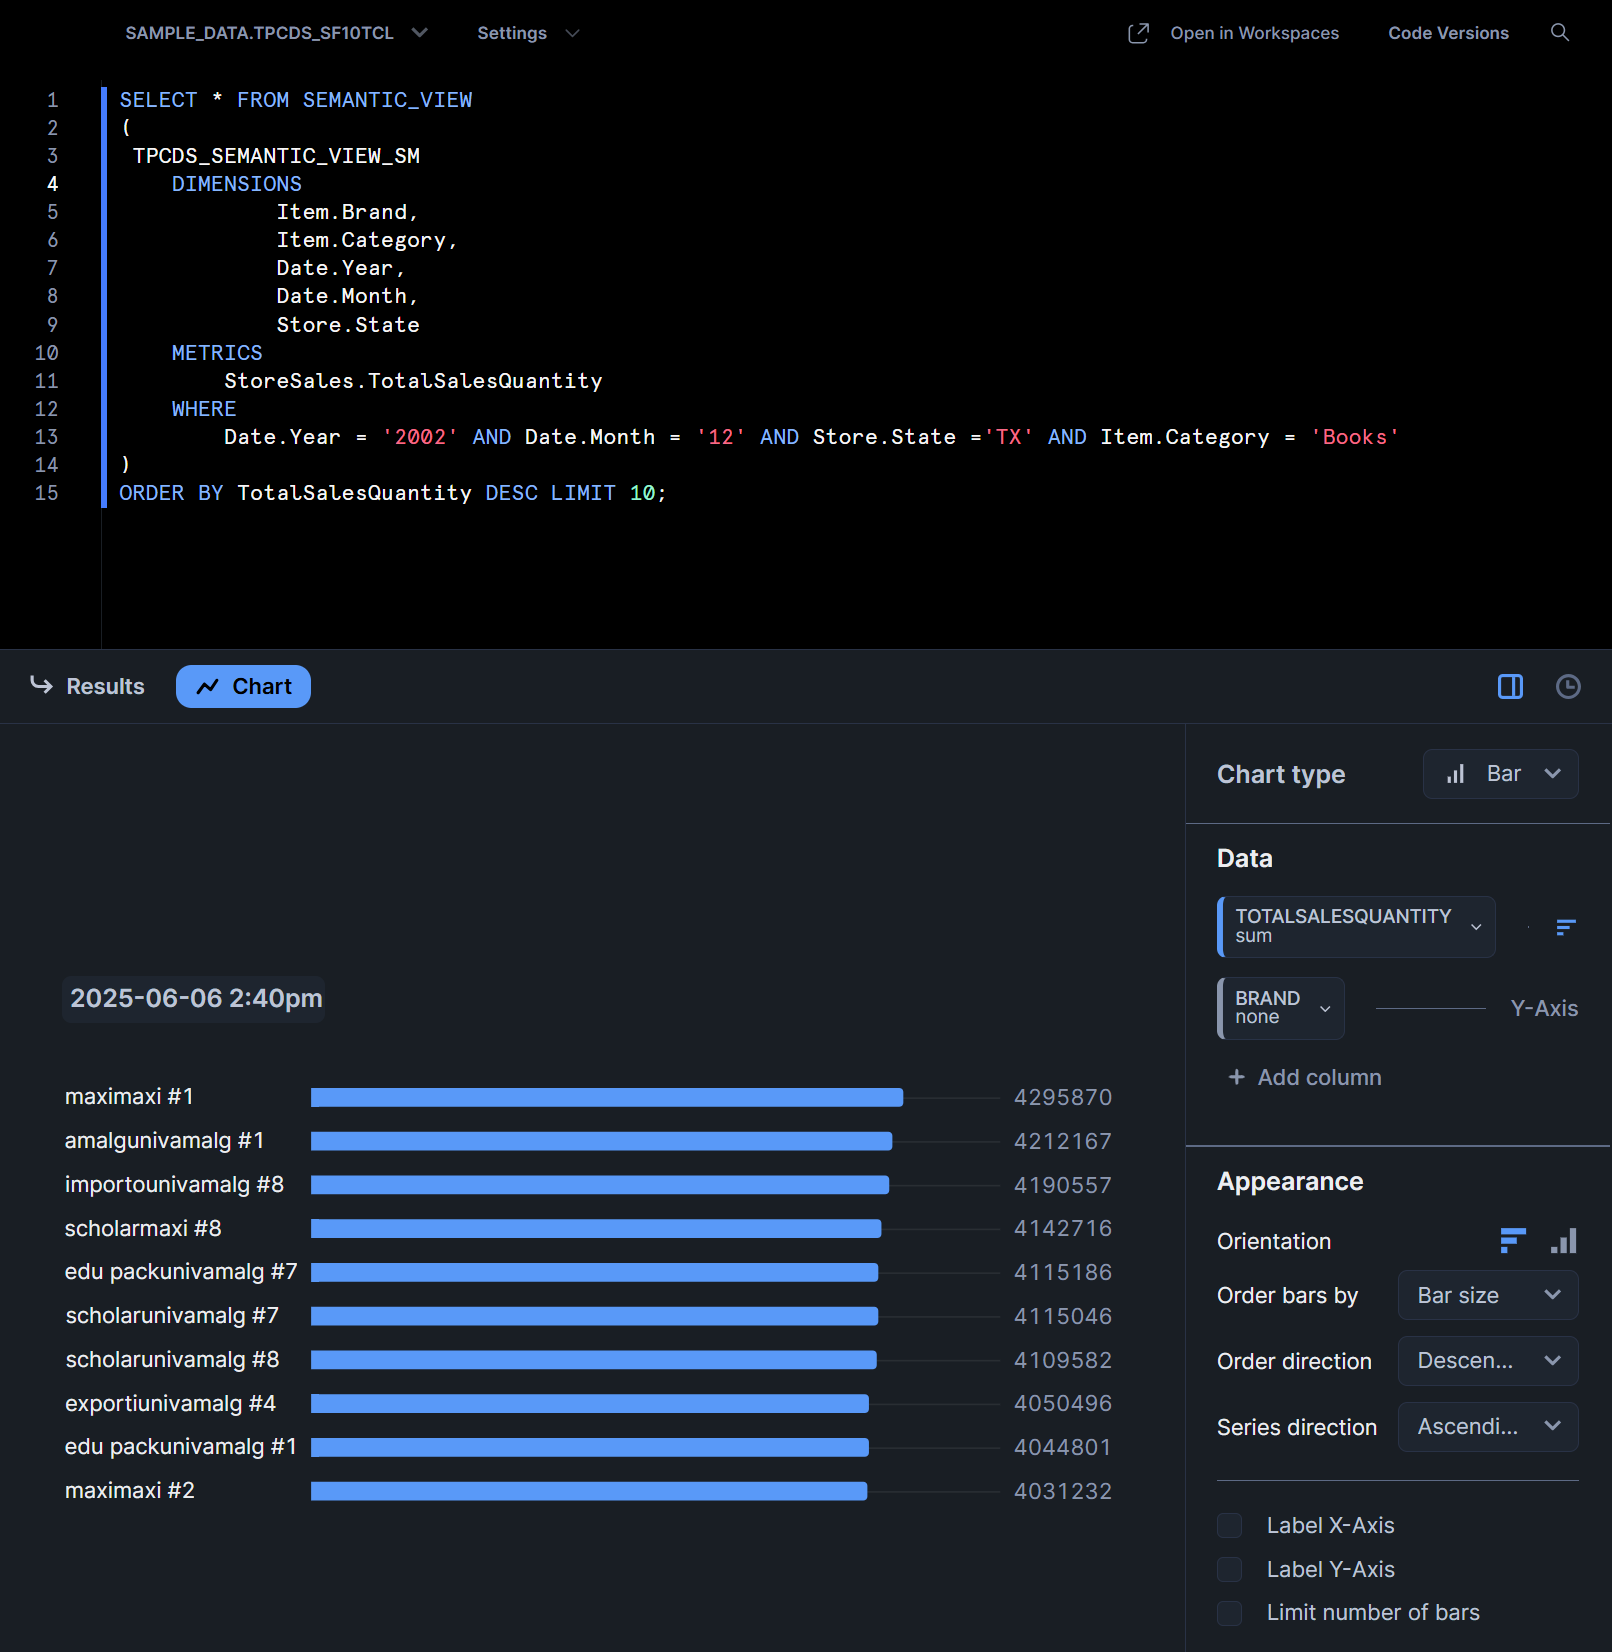Click the maximaxi #1 bar
Viewport: 1612px width, 1652px height.
pos(607,1097)
